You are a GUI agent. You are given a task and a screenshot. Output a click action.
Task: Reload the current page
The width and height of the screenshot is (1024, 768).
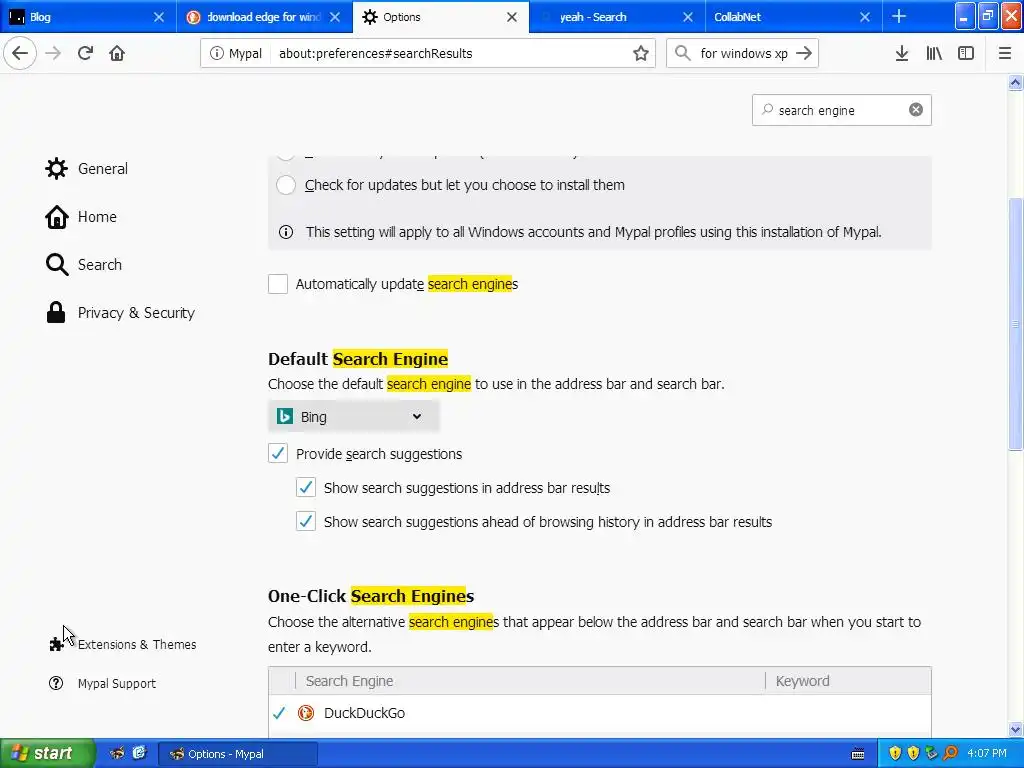[85, 54]
